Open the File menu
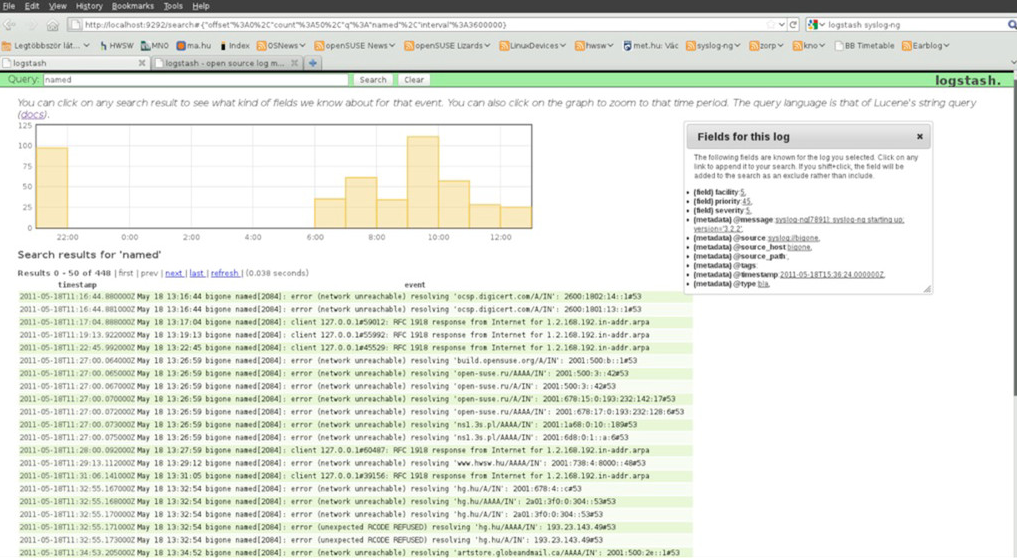The image size is (1017, 558). [x=8, y=6]
